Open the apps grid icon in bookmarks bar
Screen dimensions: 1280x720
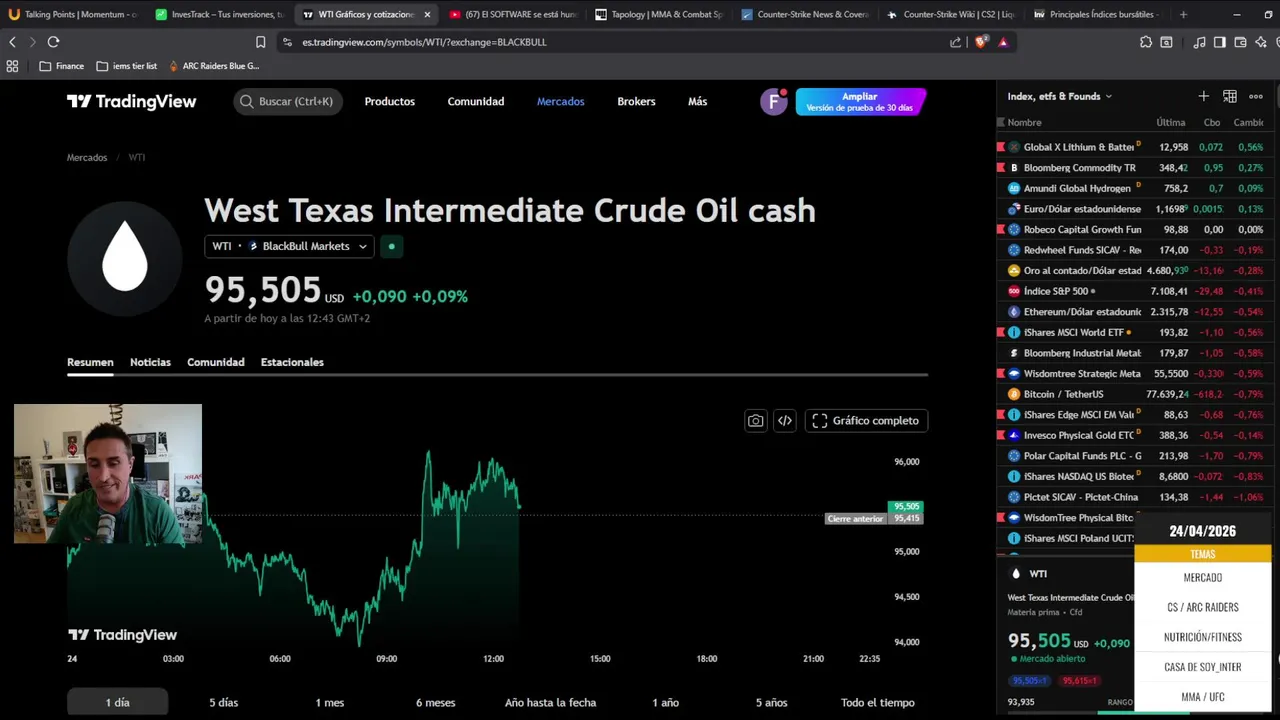click(12, 66)
